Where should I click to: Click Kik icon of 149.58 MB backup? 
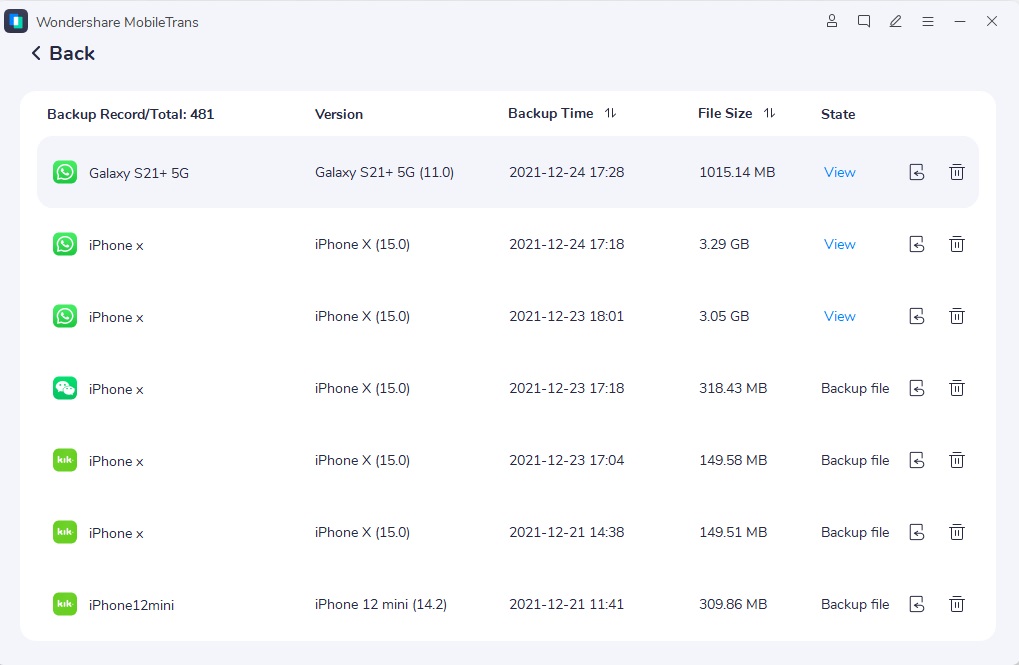pos(65,460)
